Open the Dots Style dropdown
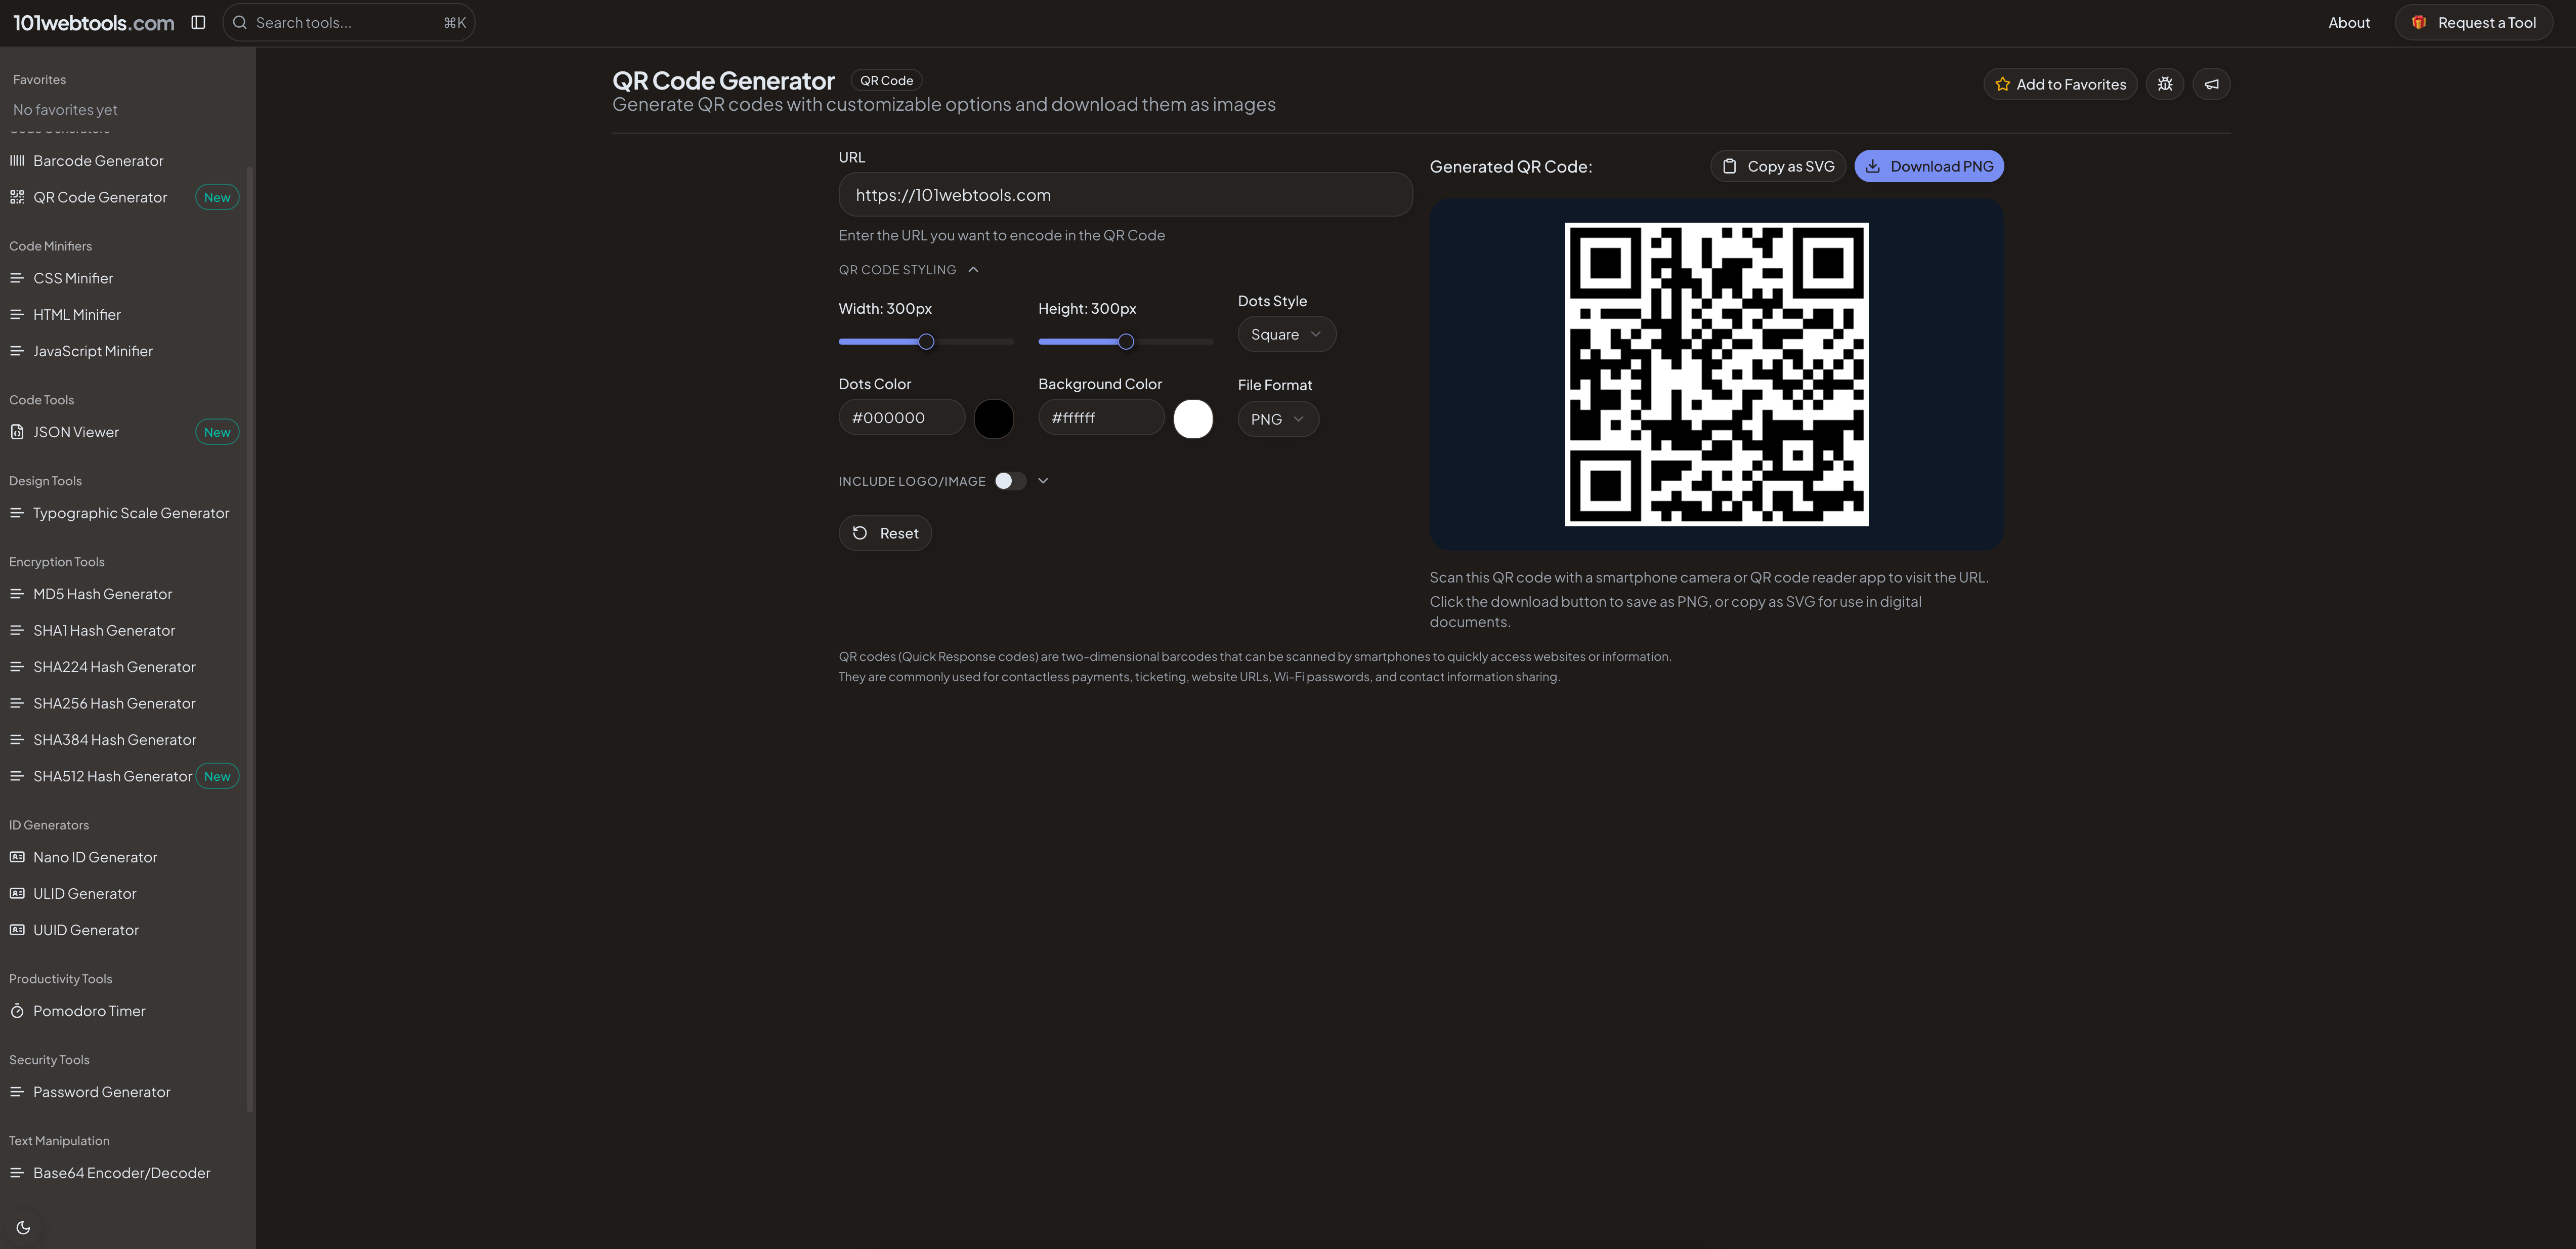 [x=1286, y=333]
